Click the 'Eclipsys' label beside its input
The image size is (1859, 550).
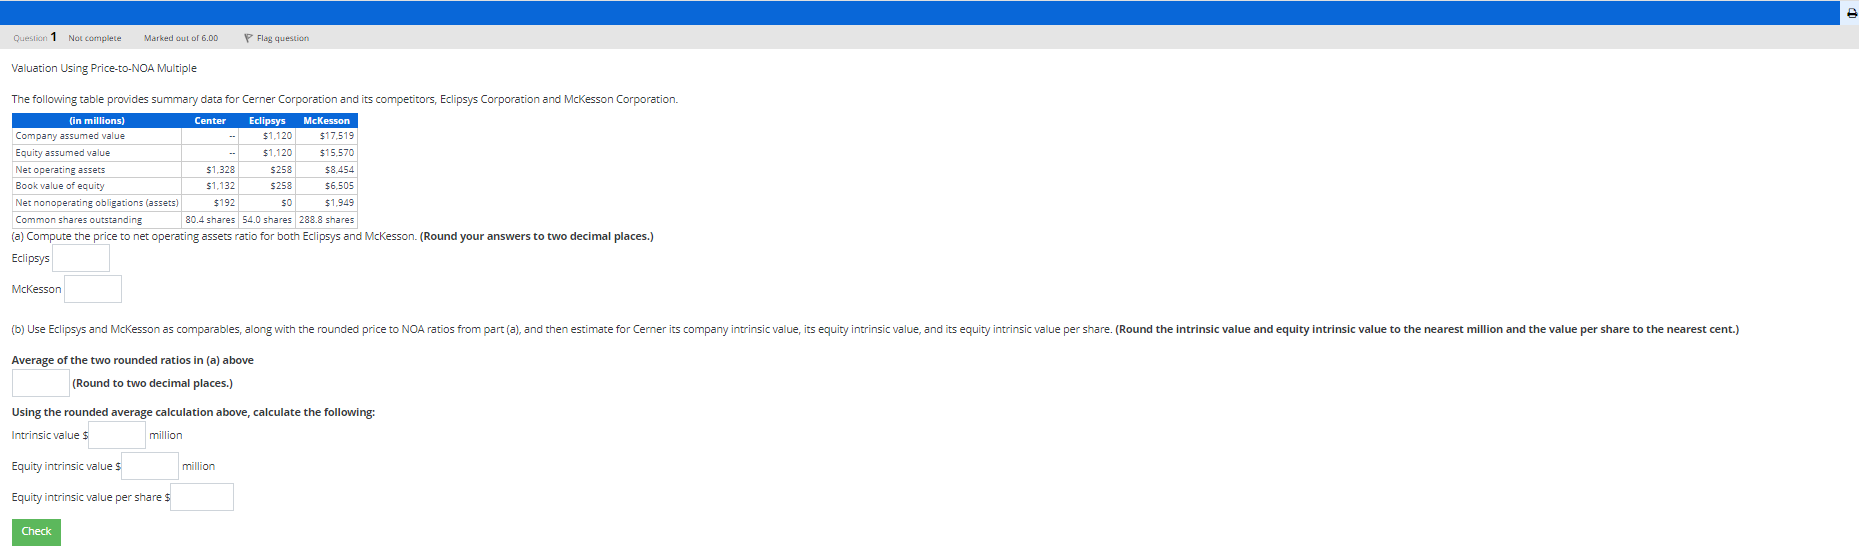click(x=31, y=258)
